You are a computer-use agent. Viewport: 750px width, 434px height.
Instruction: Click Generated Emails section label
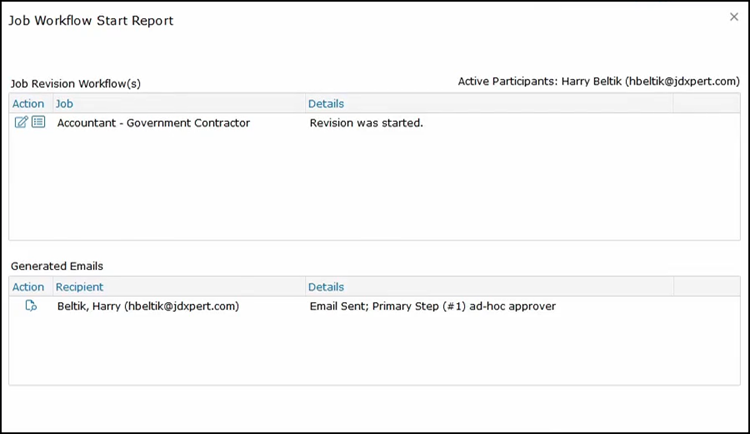tap(57, 266)
